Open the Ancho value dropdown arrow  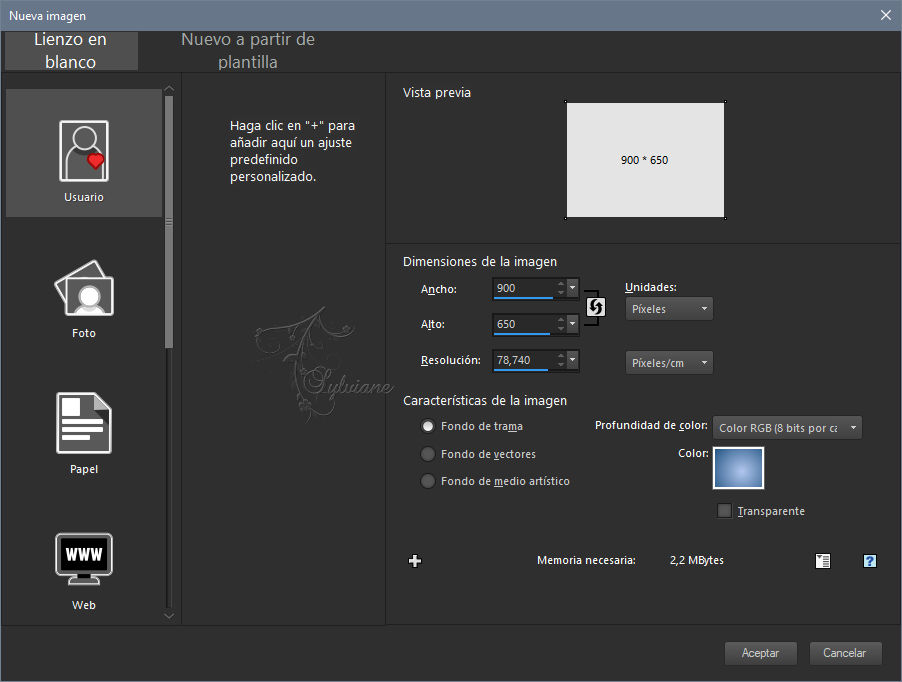[x=572, y=287]
